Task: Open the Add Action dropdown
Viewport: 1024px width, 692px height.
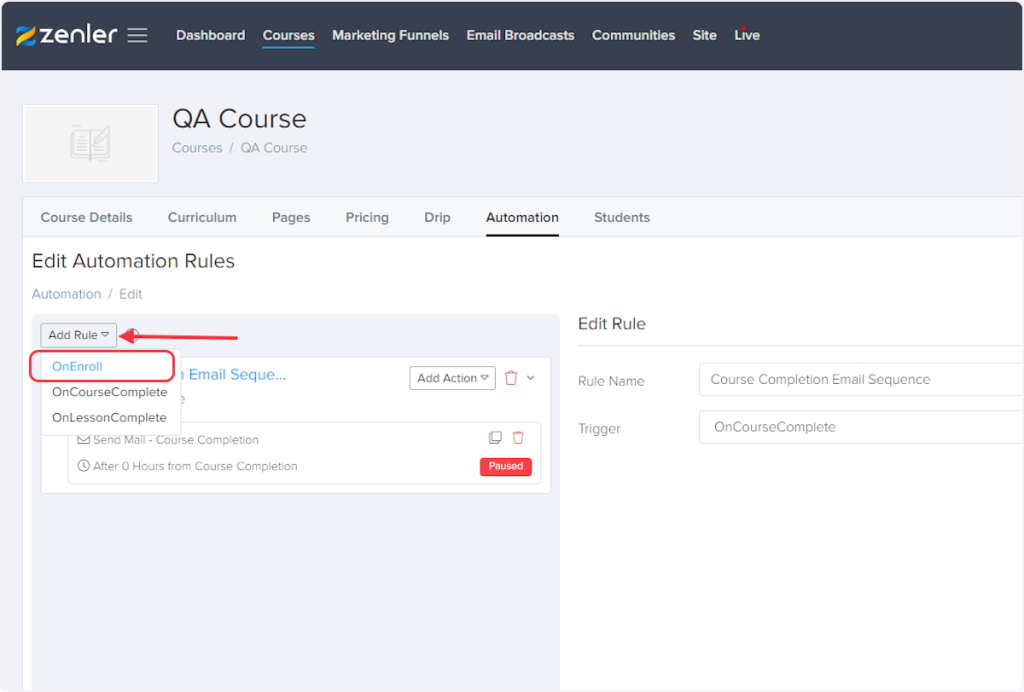Action: pyautogui.click(x=452, y=378)
